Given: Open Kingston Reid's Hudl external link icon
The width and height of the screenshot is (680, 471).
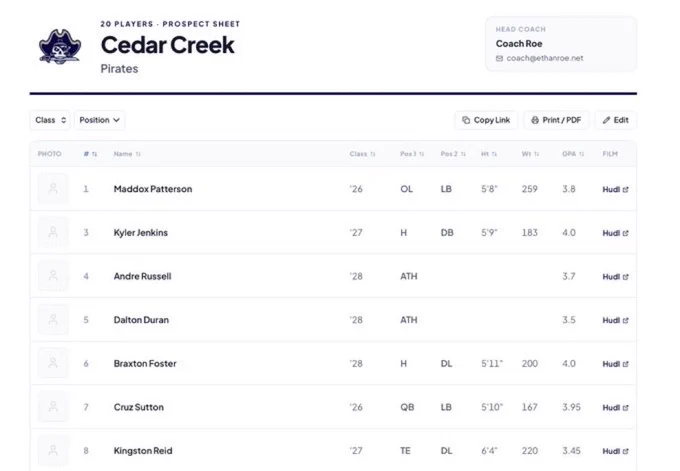Looking at the screenshot, I should [x=625, y=451].
